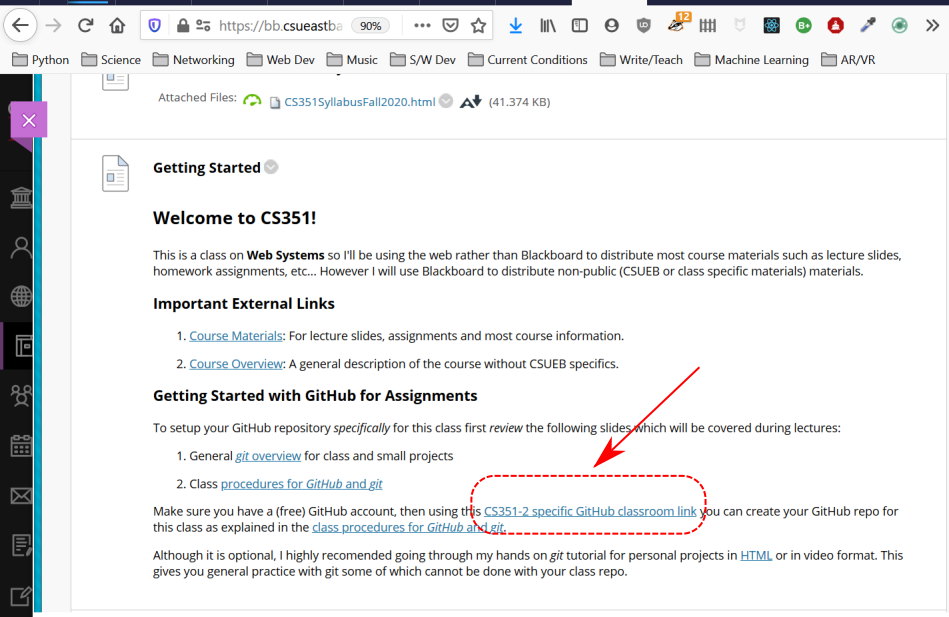Image resolution: width=949 pixels, height=617 pixels.
Task: Open the meatball menu of three dots
Action: [421, 25]
